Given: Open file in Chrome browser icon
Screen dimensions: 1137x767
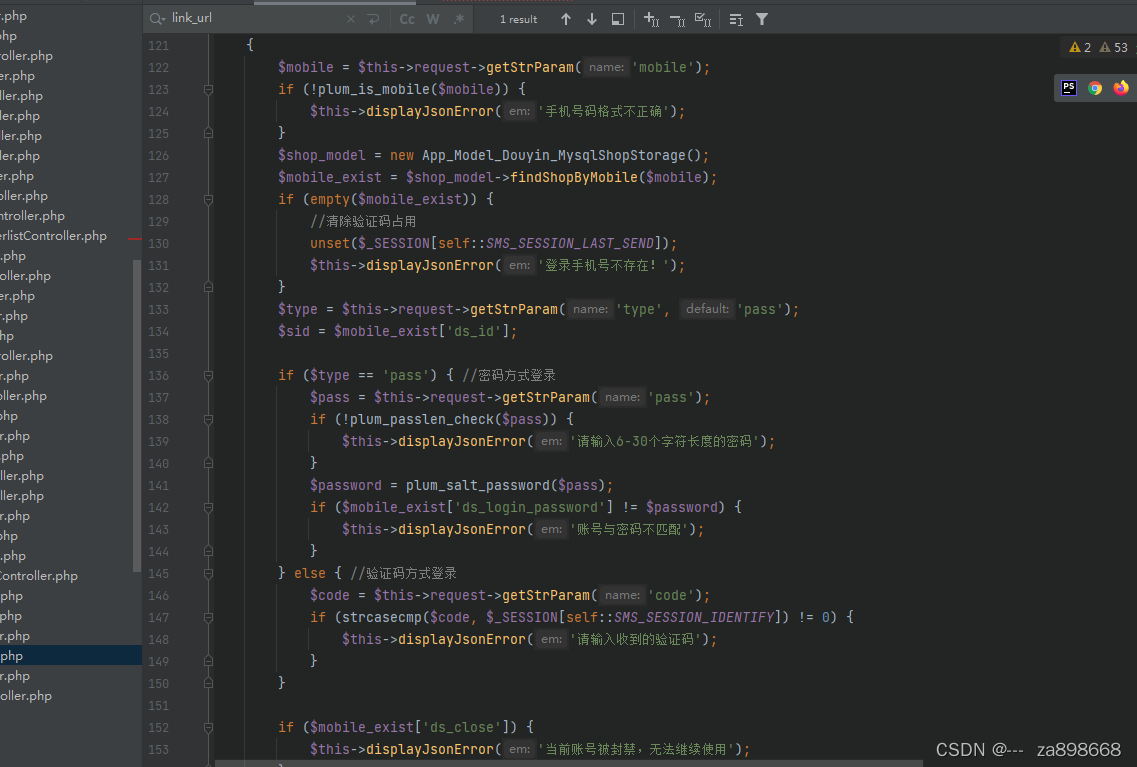Looking at the screenshot, I should (1095, 88).
